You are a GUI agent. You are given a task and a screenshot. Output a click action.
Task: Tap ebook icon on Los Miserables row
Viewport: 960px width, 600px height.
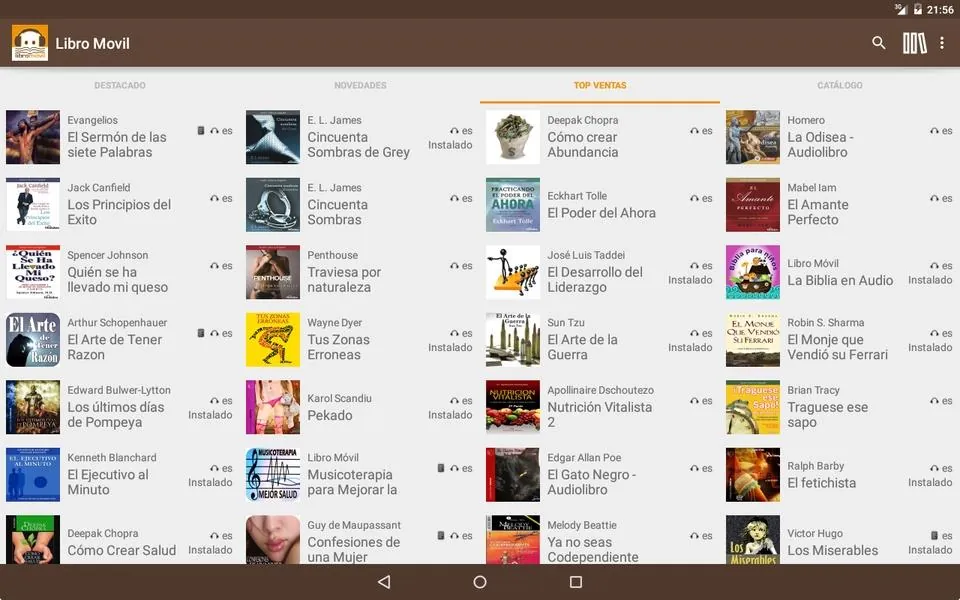point(934,536)
